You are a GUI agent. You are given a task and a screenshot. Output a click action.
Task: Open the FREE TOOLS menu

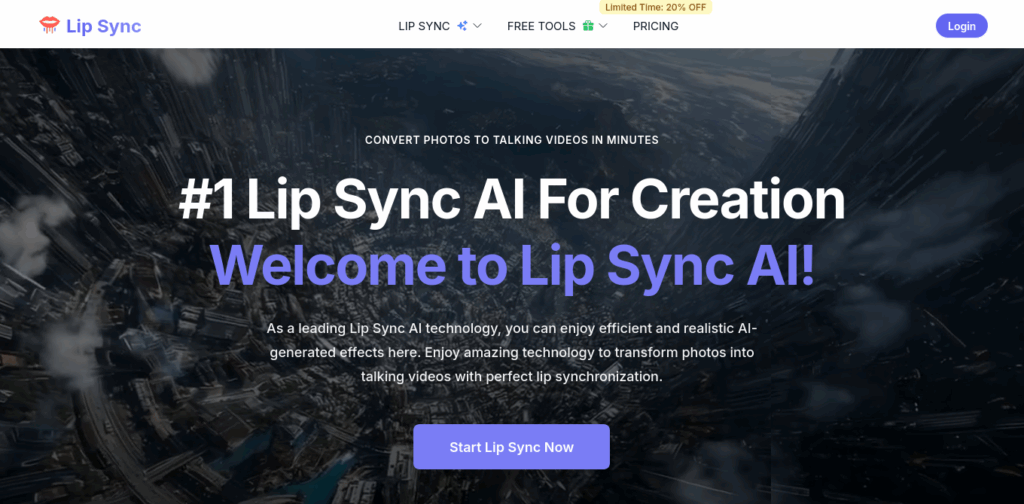tap(541, 26)
